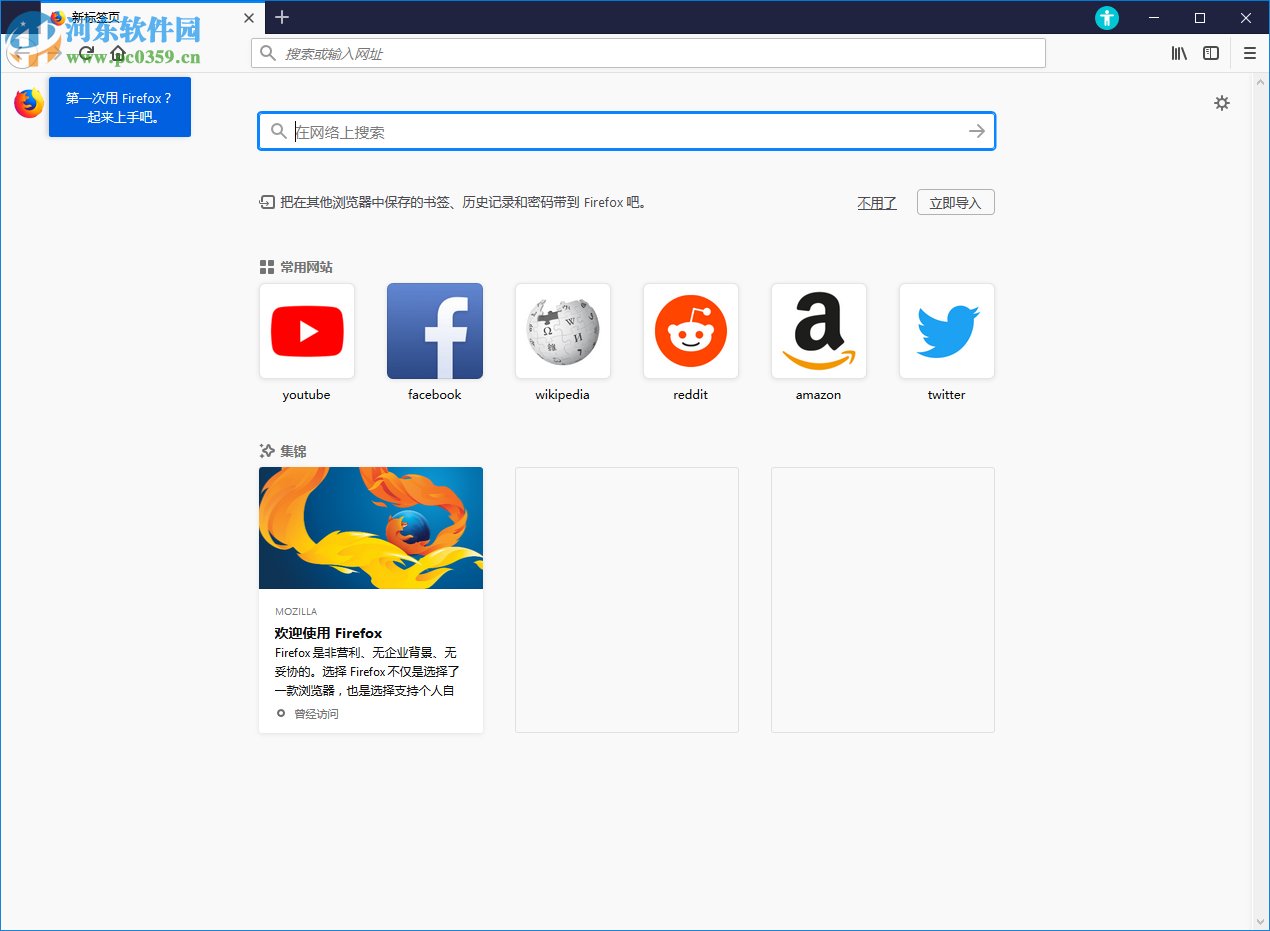
Task: Open the youtube top site tile
Action: pos(307,331)
